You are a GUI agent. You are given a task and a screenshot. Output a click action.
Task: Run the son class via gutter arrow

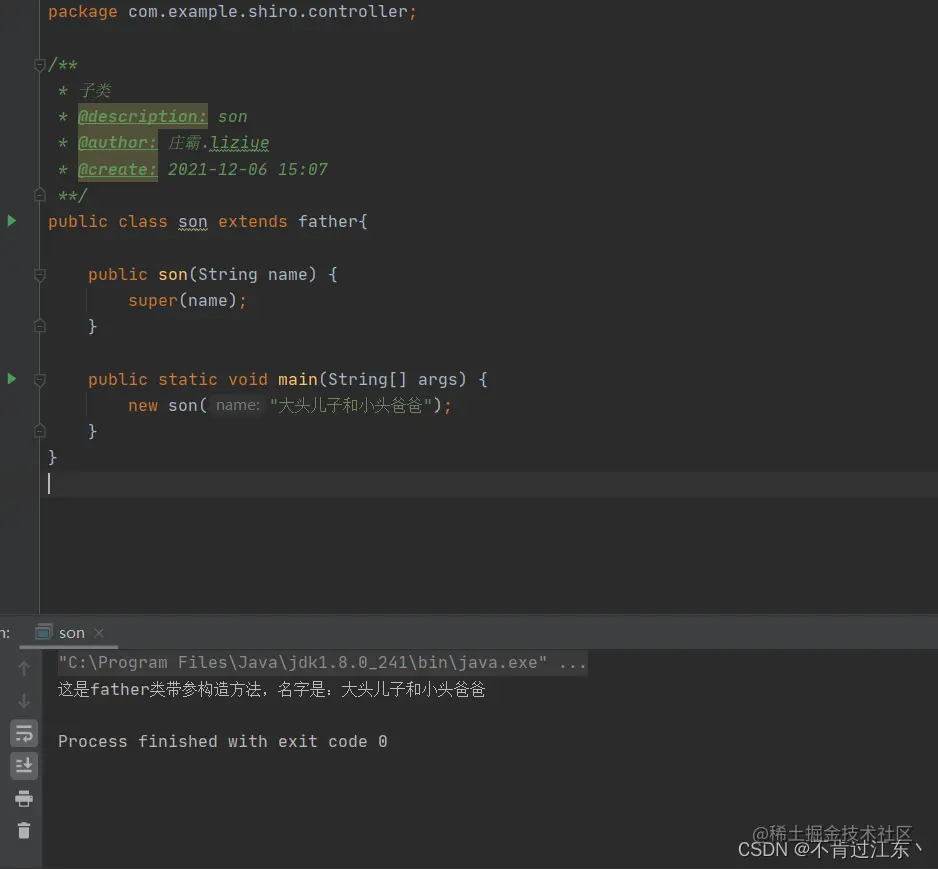[x=11, y=221]
